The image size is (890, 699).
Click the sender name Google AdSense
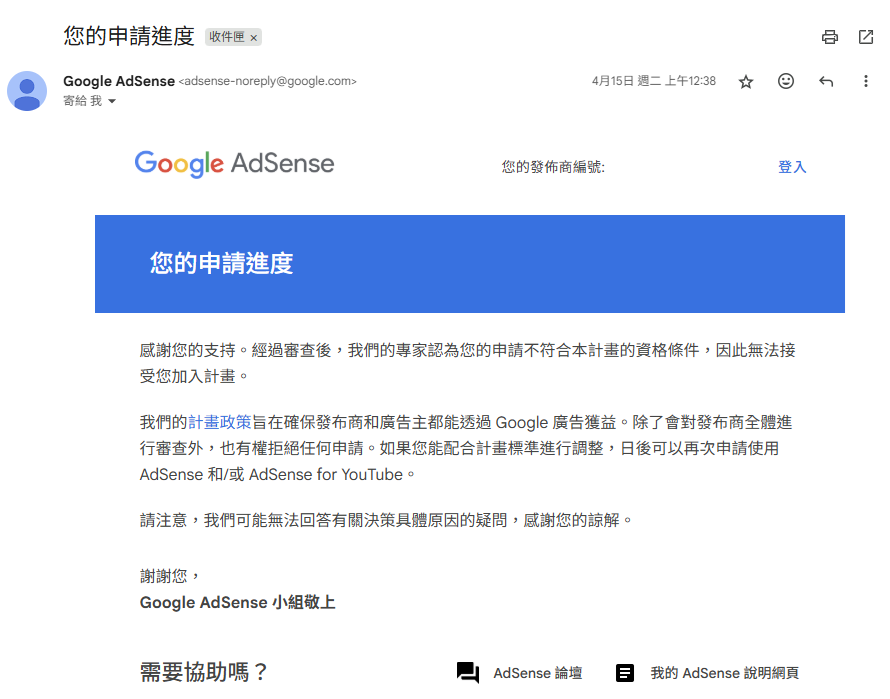pos(119,81)
